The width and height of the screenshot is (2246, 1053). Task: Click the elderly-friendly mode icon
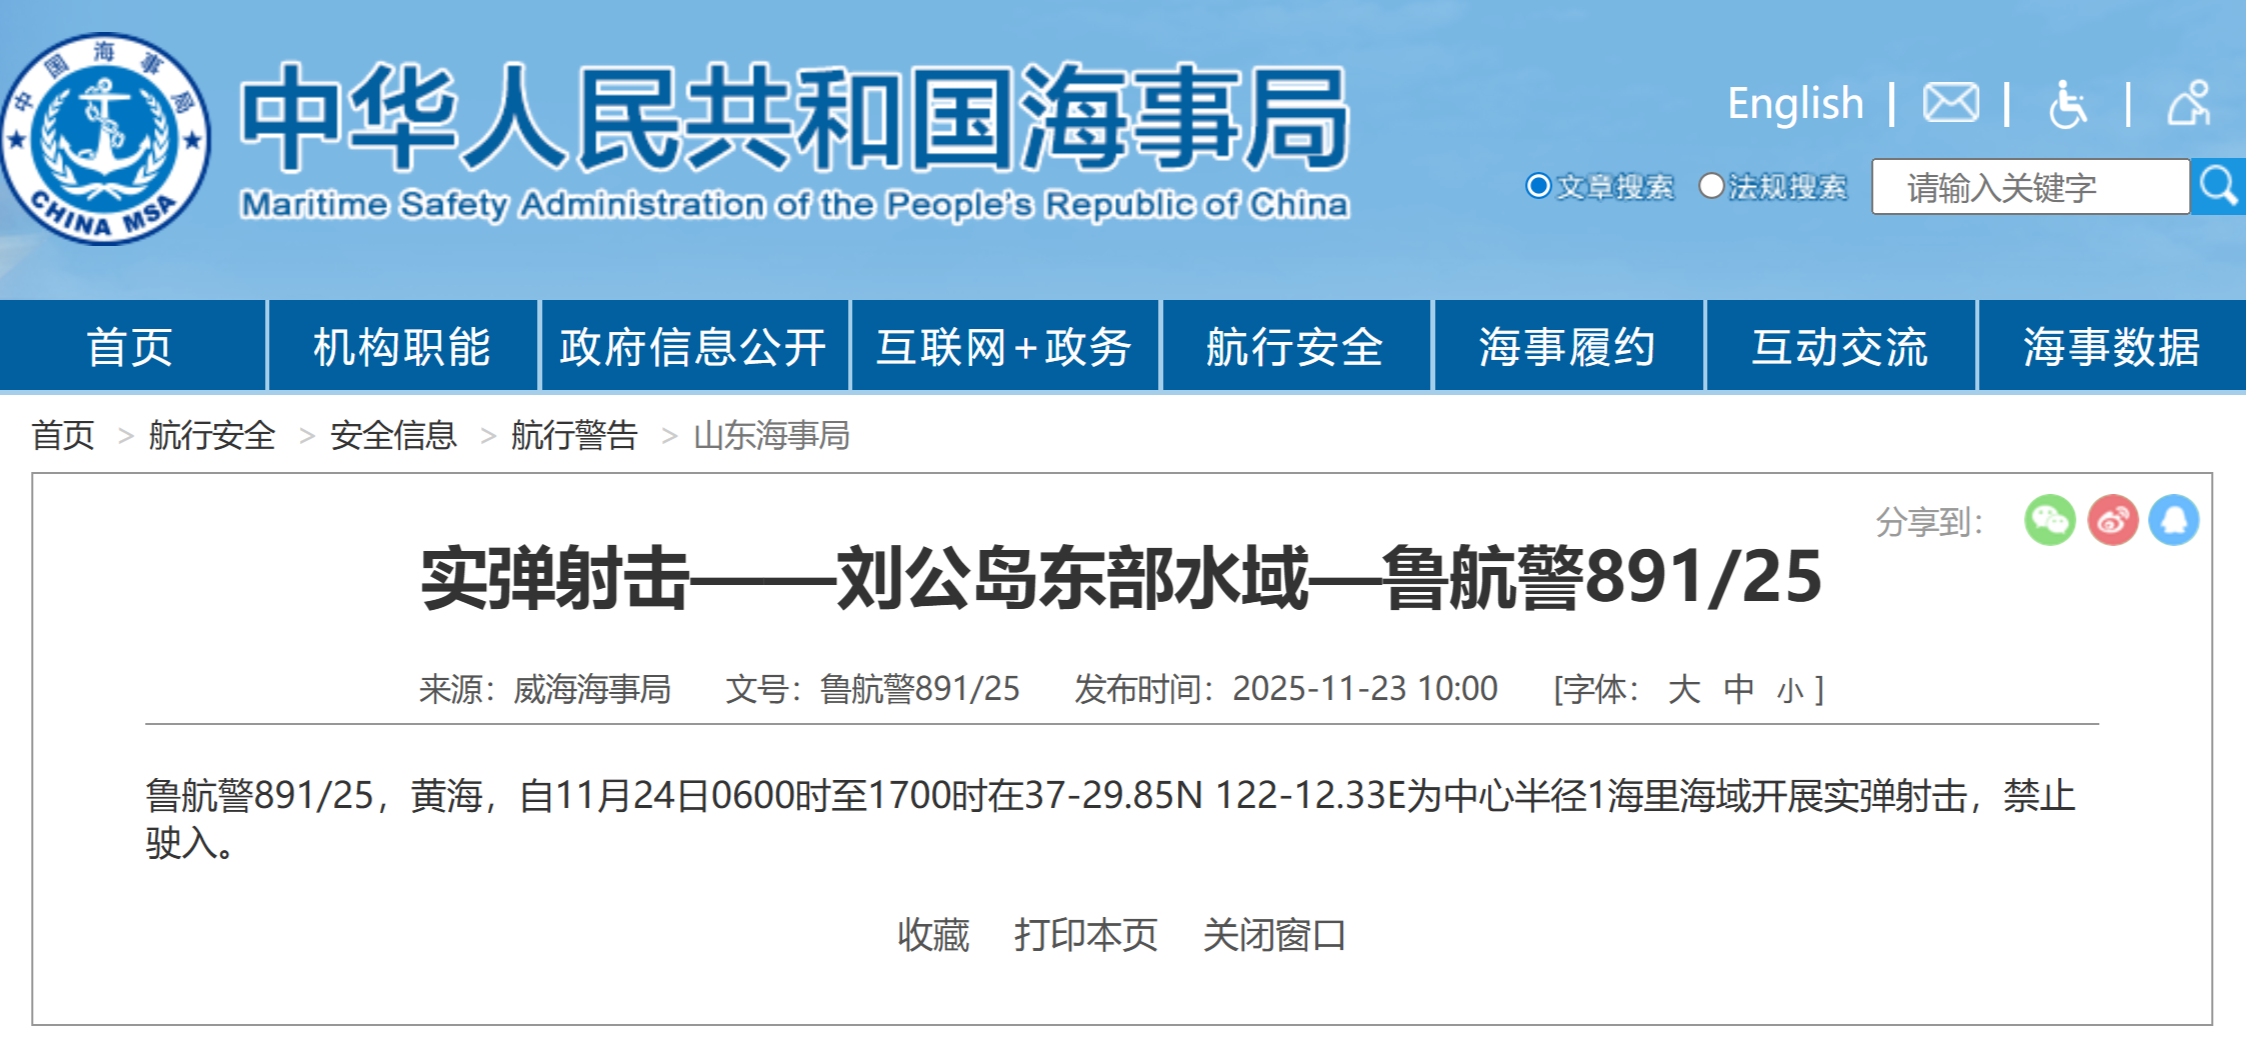pyautogui.click(x=2188, y=104)
